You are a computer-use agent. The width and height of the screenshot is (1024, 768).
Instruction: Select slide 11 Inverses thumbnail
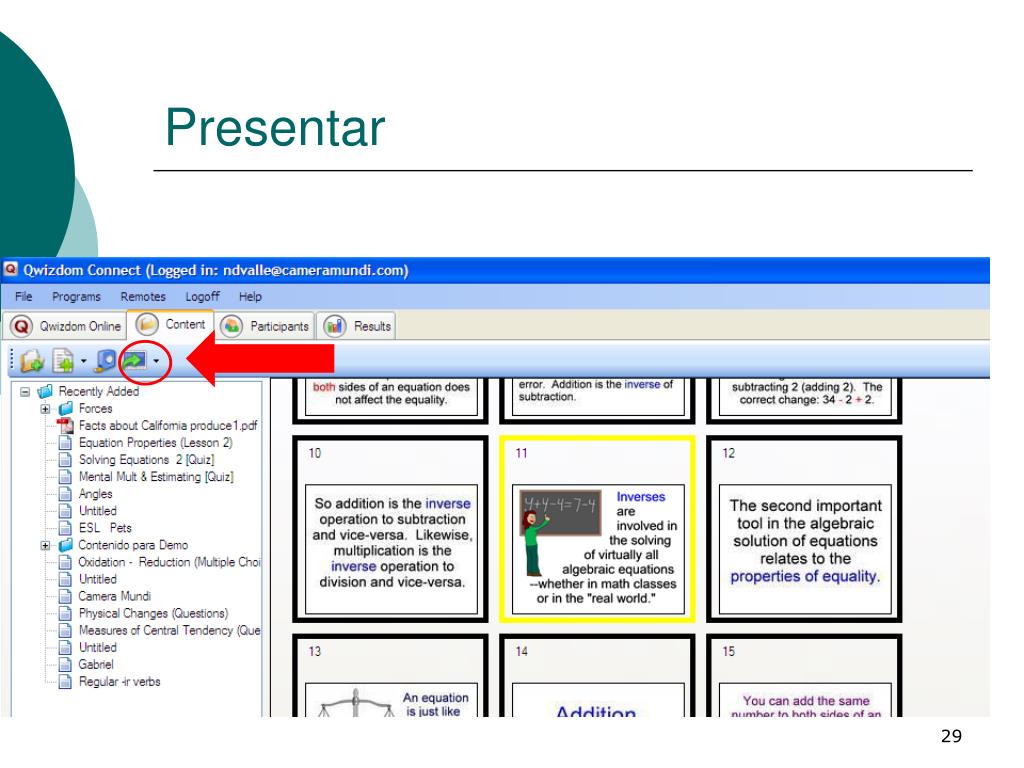(597, 529)
